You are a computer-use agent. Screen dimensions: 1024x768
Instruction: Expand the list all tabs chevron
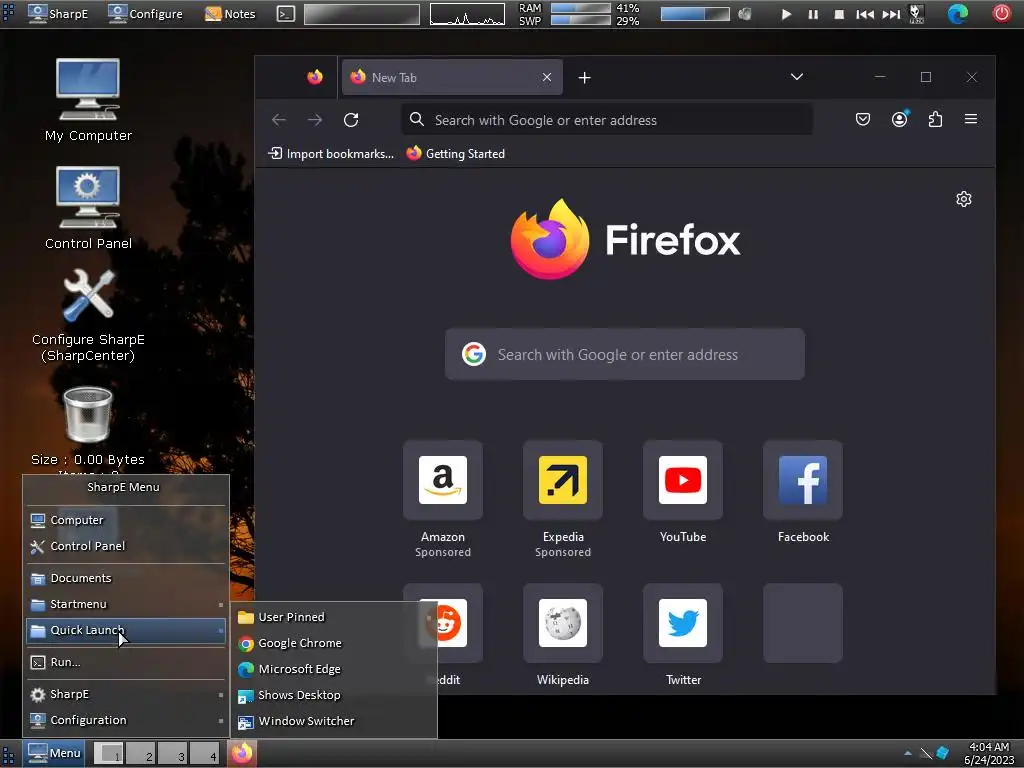(x=797, y=77)
